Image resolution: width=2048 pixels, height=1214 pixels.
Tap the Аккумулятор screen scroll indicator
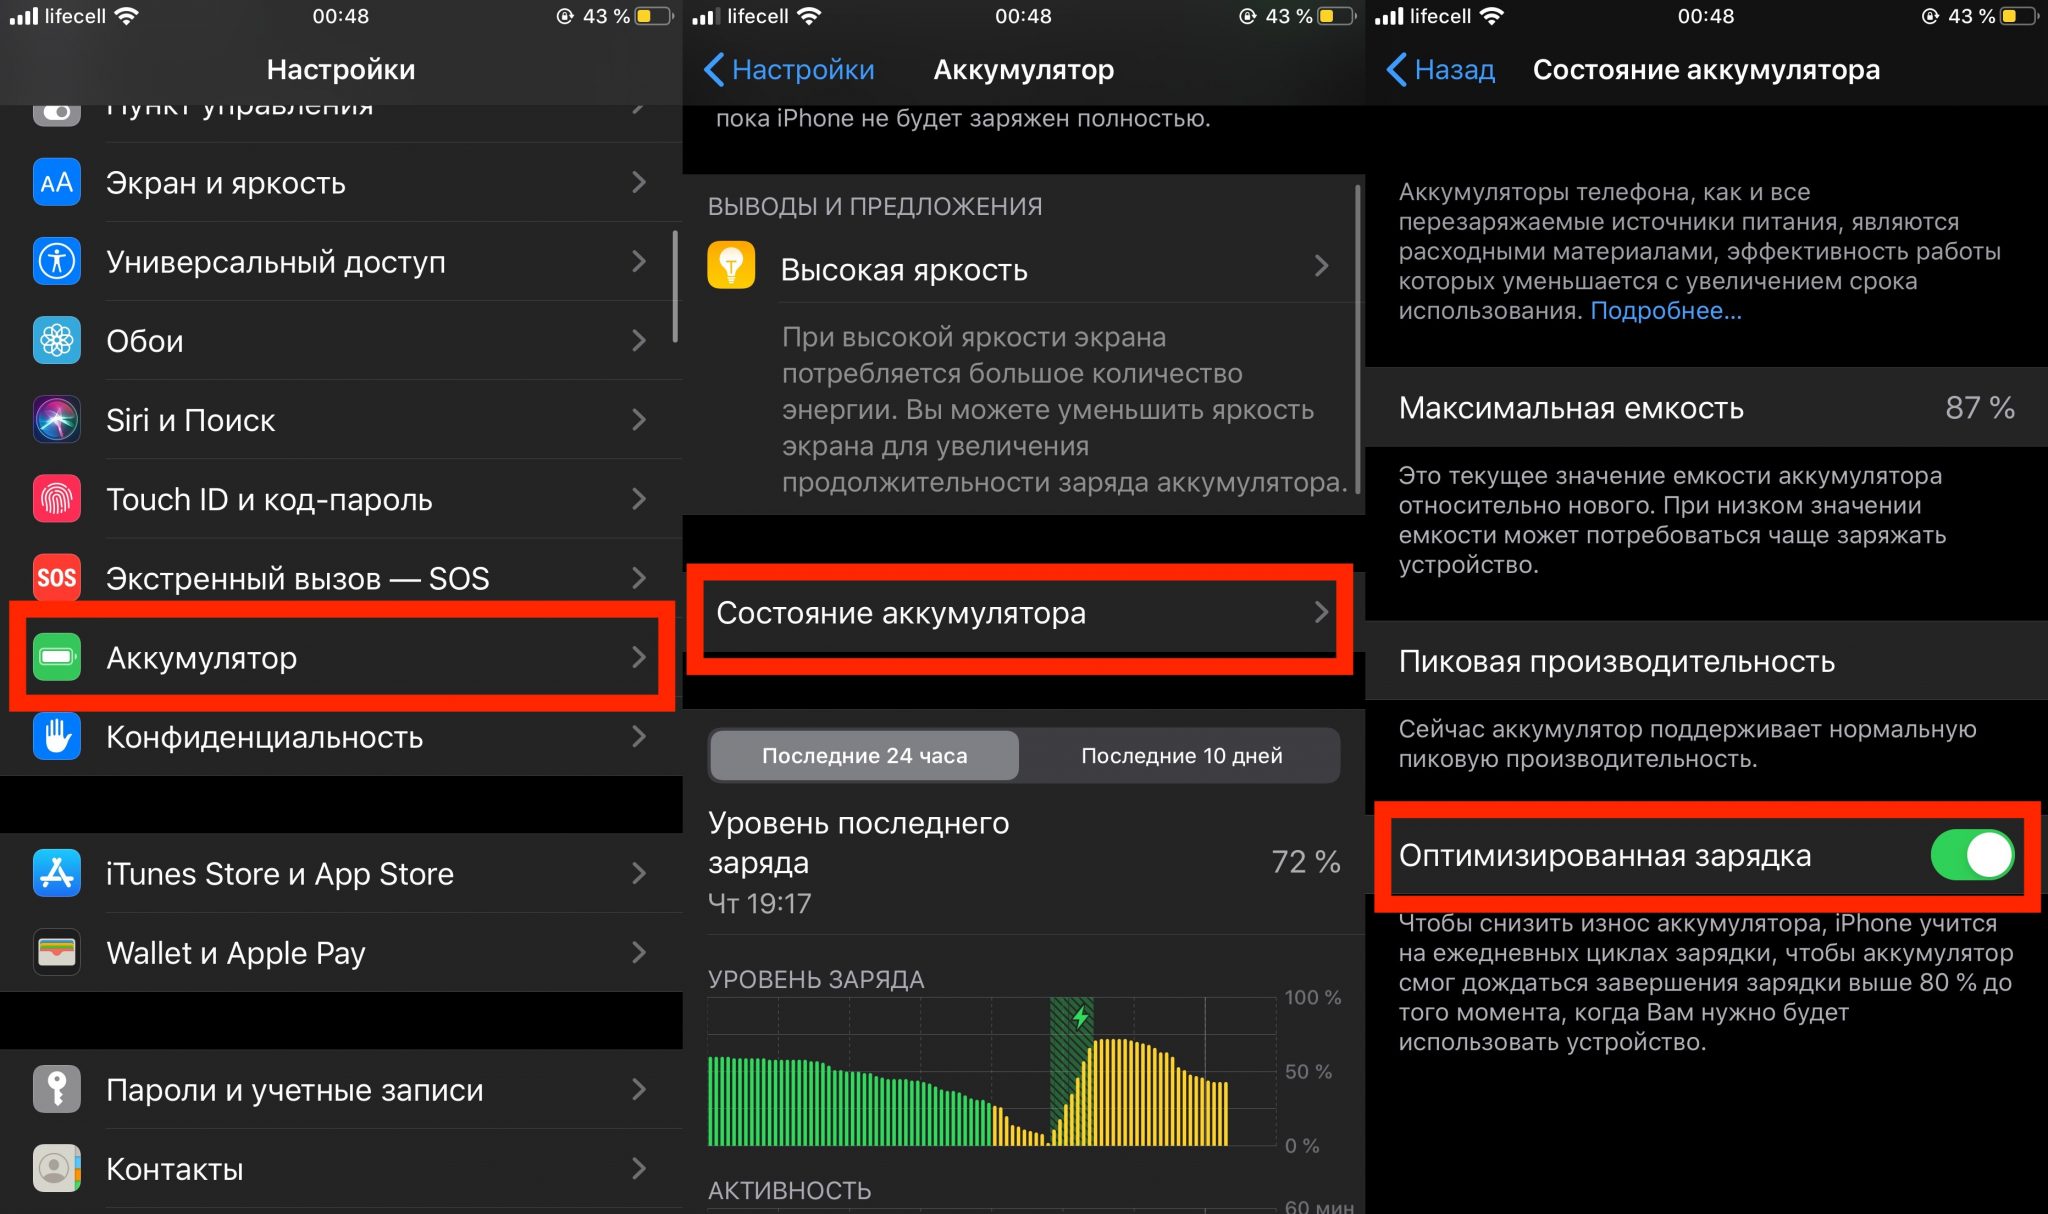pyautogui.click(x=1358, y=337)
